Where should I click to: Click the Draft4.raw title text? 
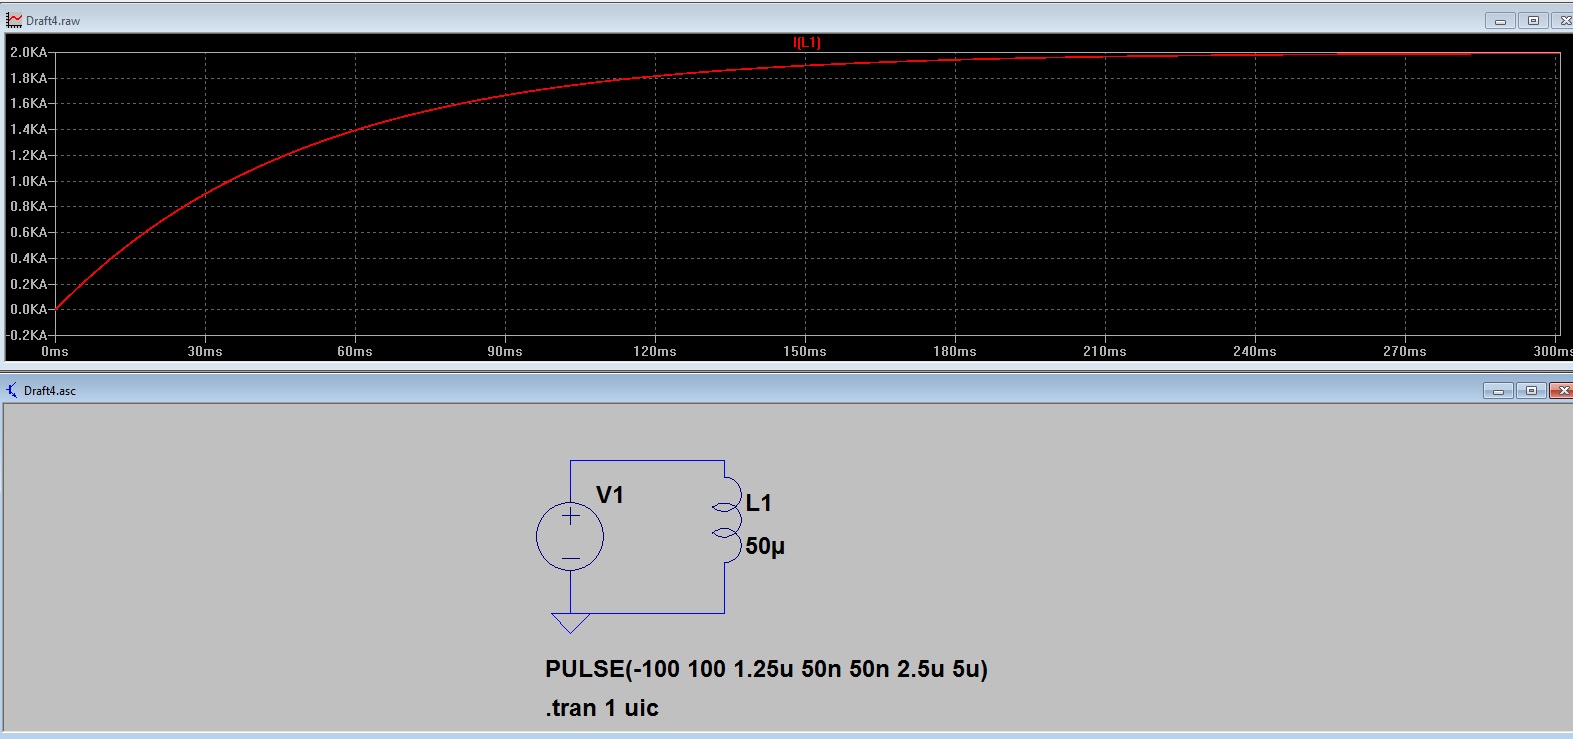(x=53, y=20)
